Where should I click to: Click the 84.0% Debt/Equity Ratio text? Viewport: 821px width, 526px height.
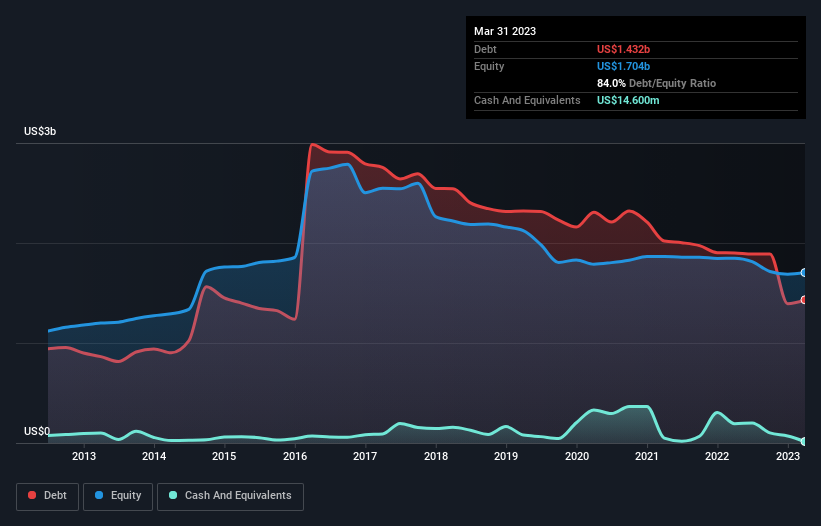[656, 83]
